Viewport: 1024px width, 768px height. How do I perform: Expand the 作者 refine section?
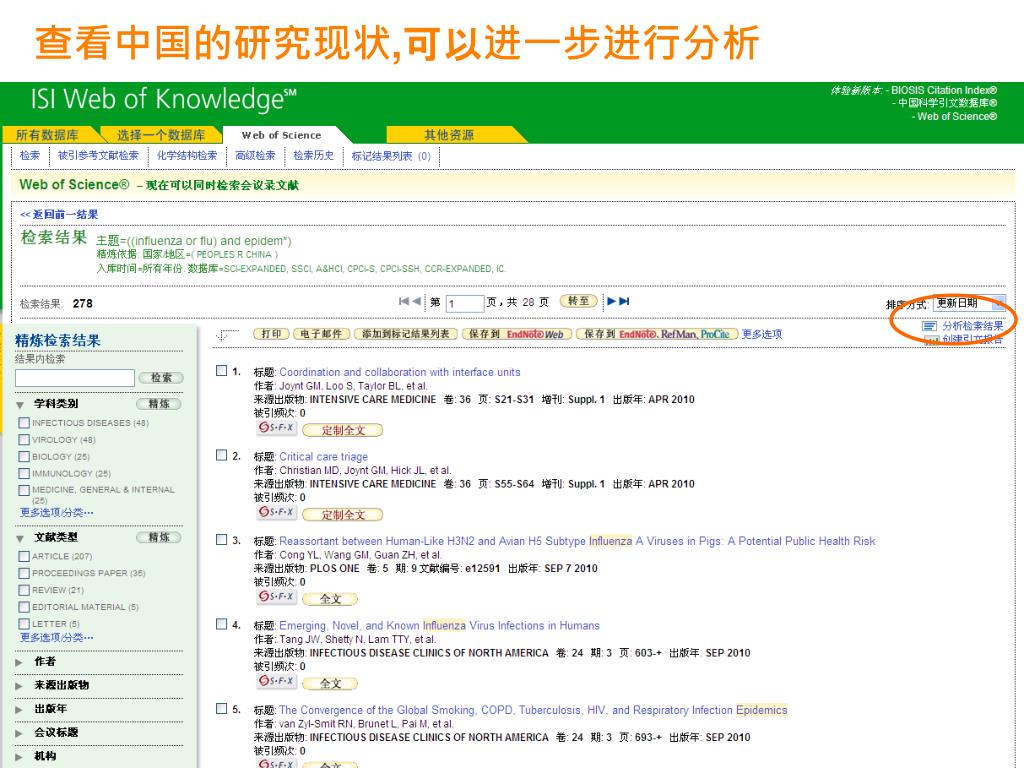[19, 662]
